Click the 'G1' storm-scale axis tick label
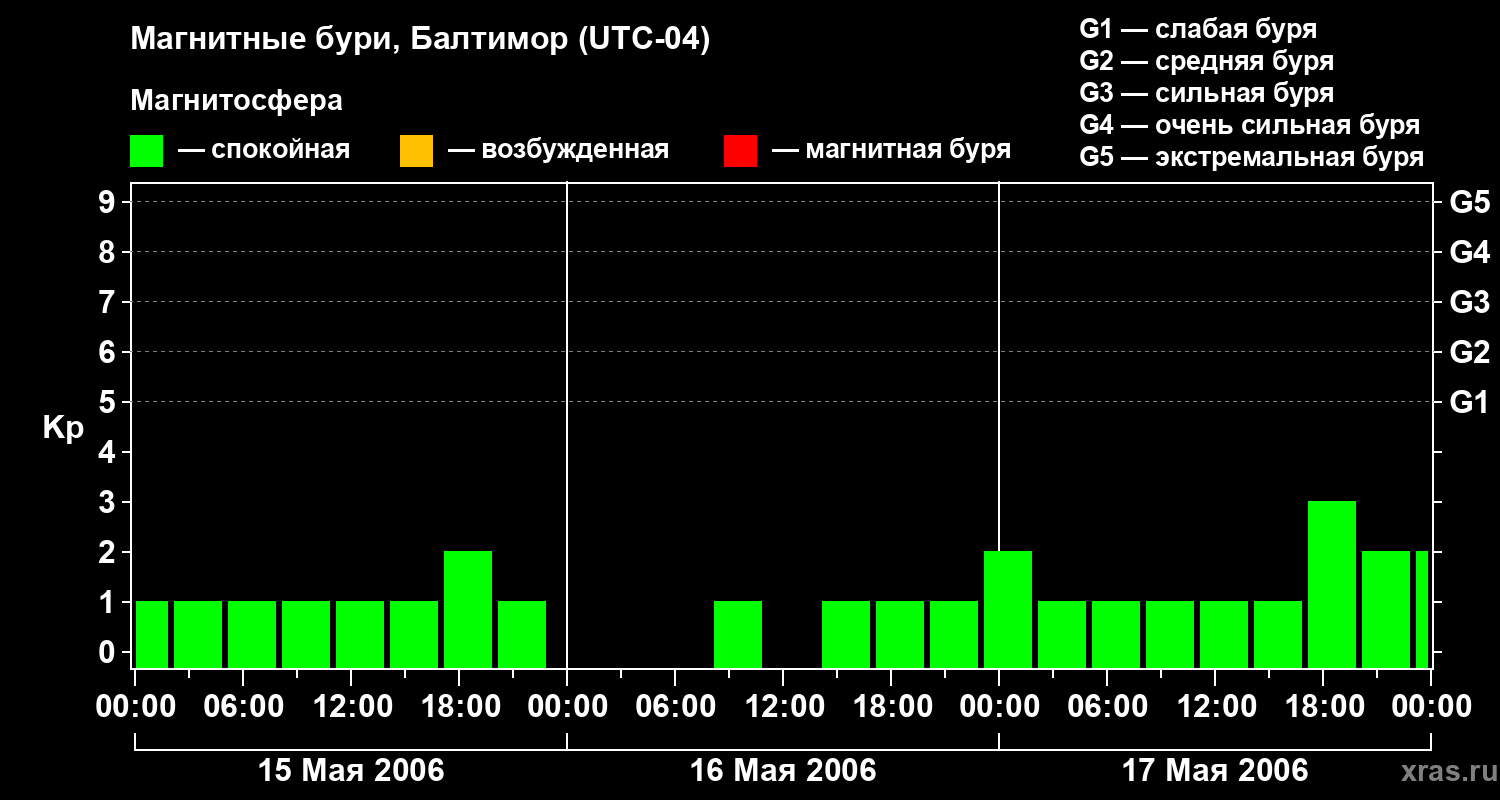Viewport: 1500px width, 800px height. [1470, 402]
